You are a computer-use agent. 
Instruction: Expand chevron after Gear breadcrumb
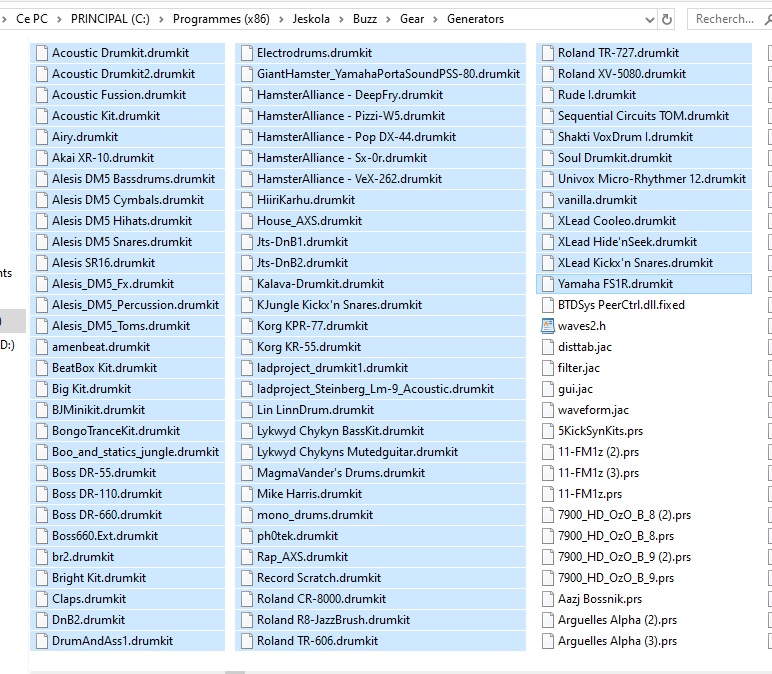[435, 20]
